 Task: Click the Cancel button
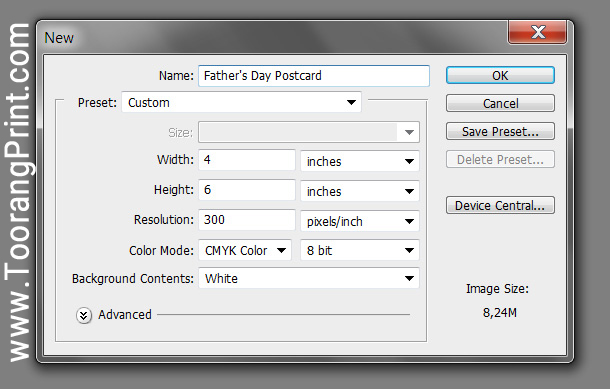(x=500, y=103)
